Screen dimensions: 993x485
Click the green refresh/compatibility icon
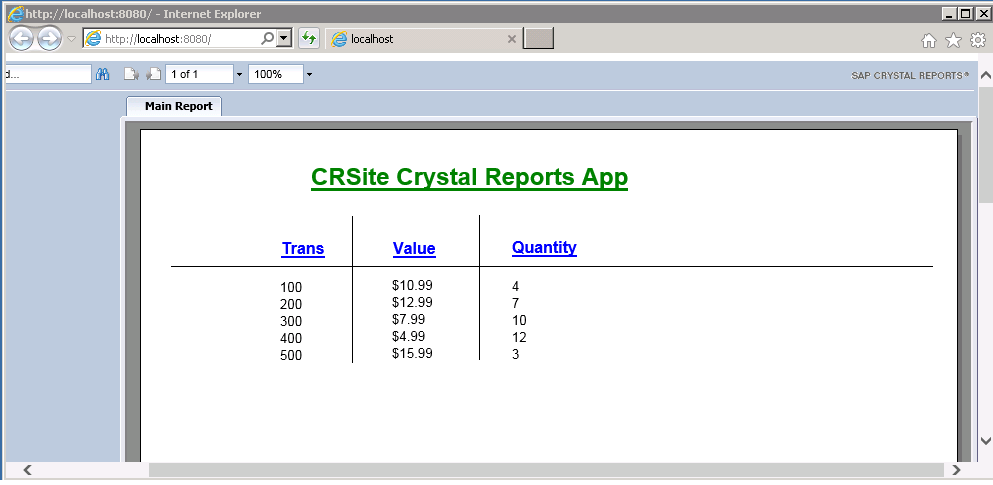point(308,38)
